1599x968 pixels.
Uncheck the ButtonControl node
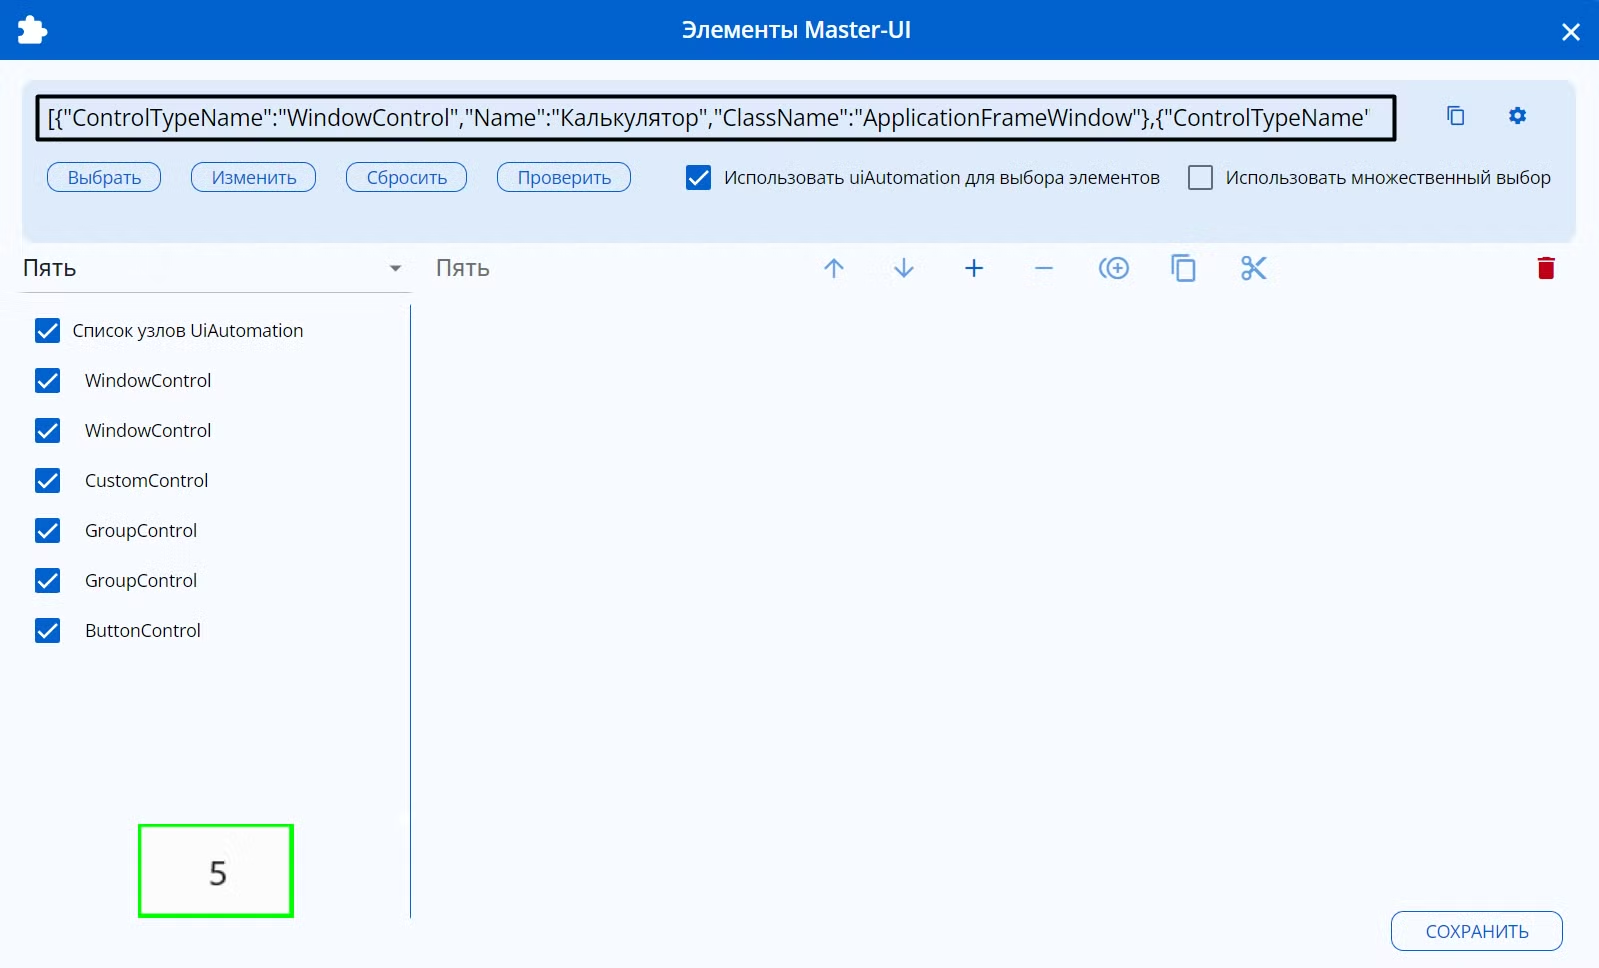(47, 631)
